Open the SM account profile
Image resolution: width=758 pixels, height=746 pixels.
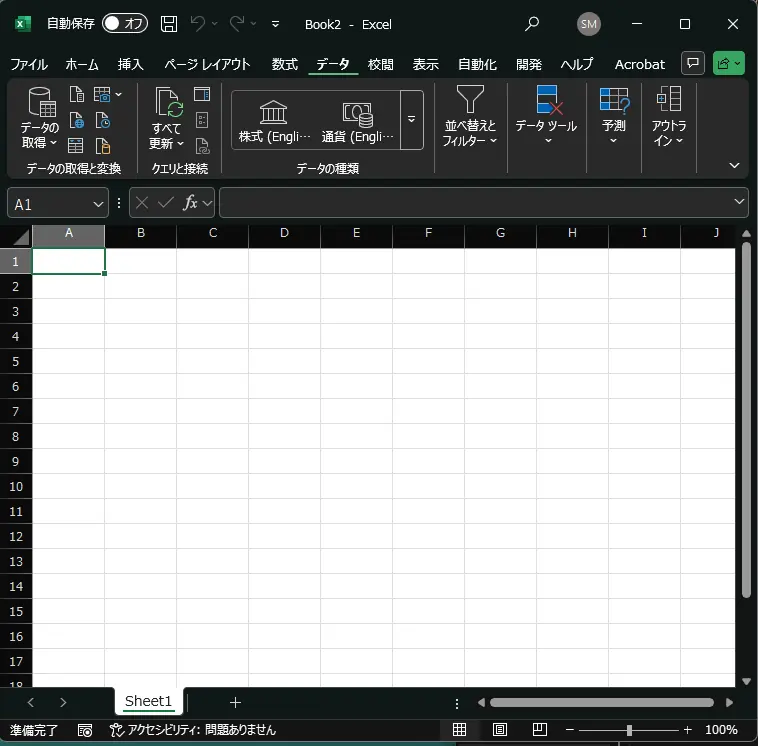[588, 24]
